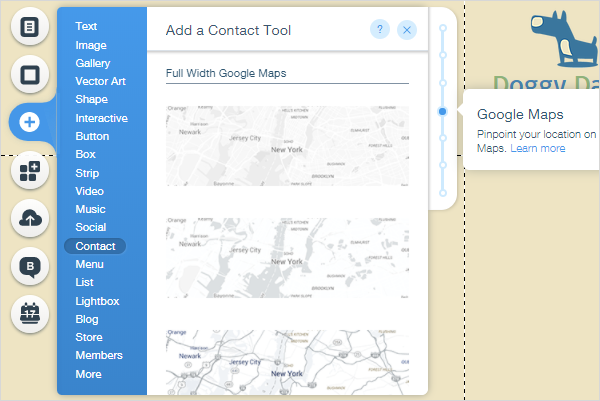The width and height of the screenshot is (600, 401).
Task: Jump to the third section dot in navigator
Action: 443,83
